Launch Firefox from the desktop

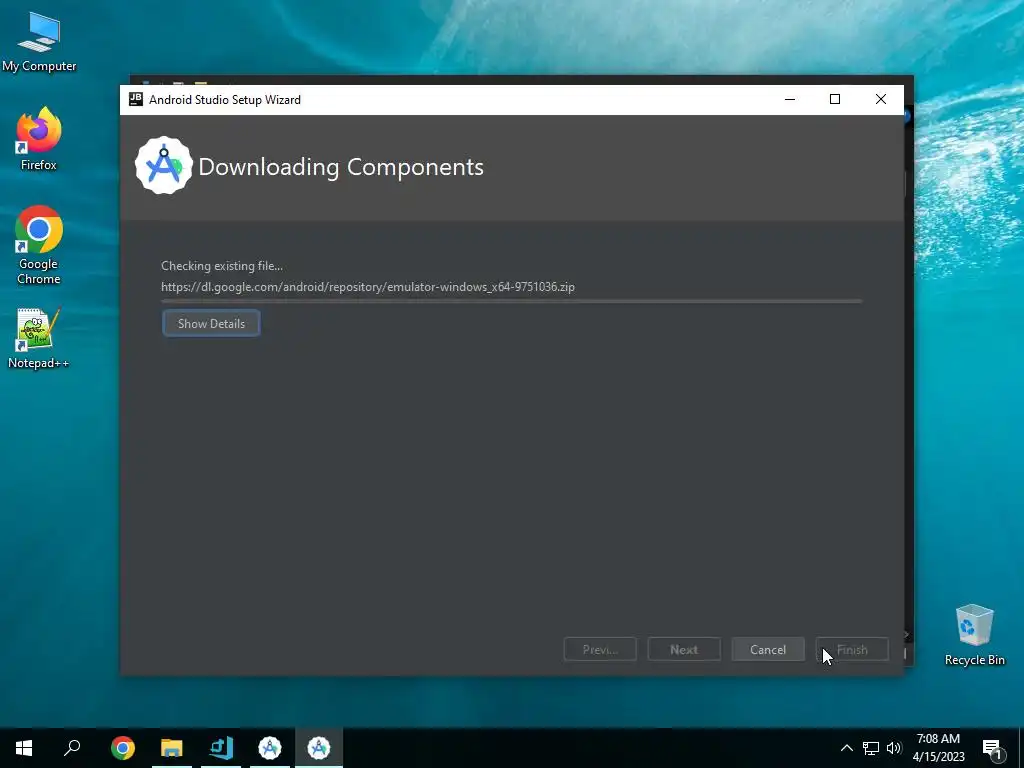pyautogui.click(x=39, y=139)
